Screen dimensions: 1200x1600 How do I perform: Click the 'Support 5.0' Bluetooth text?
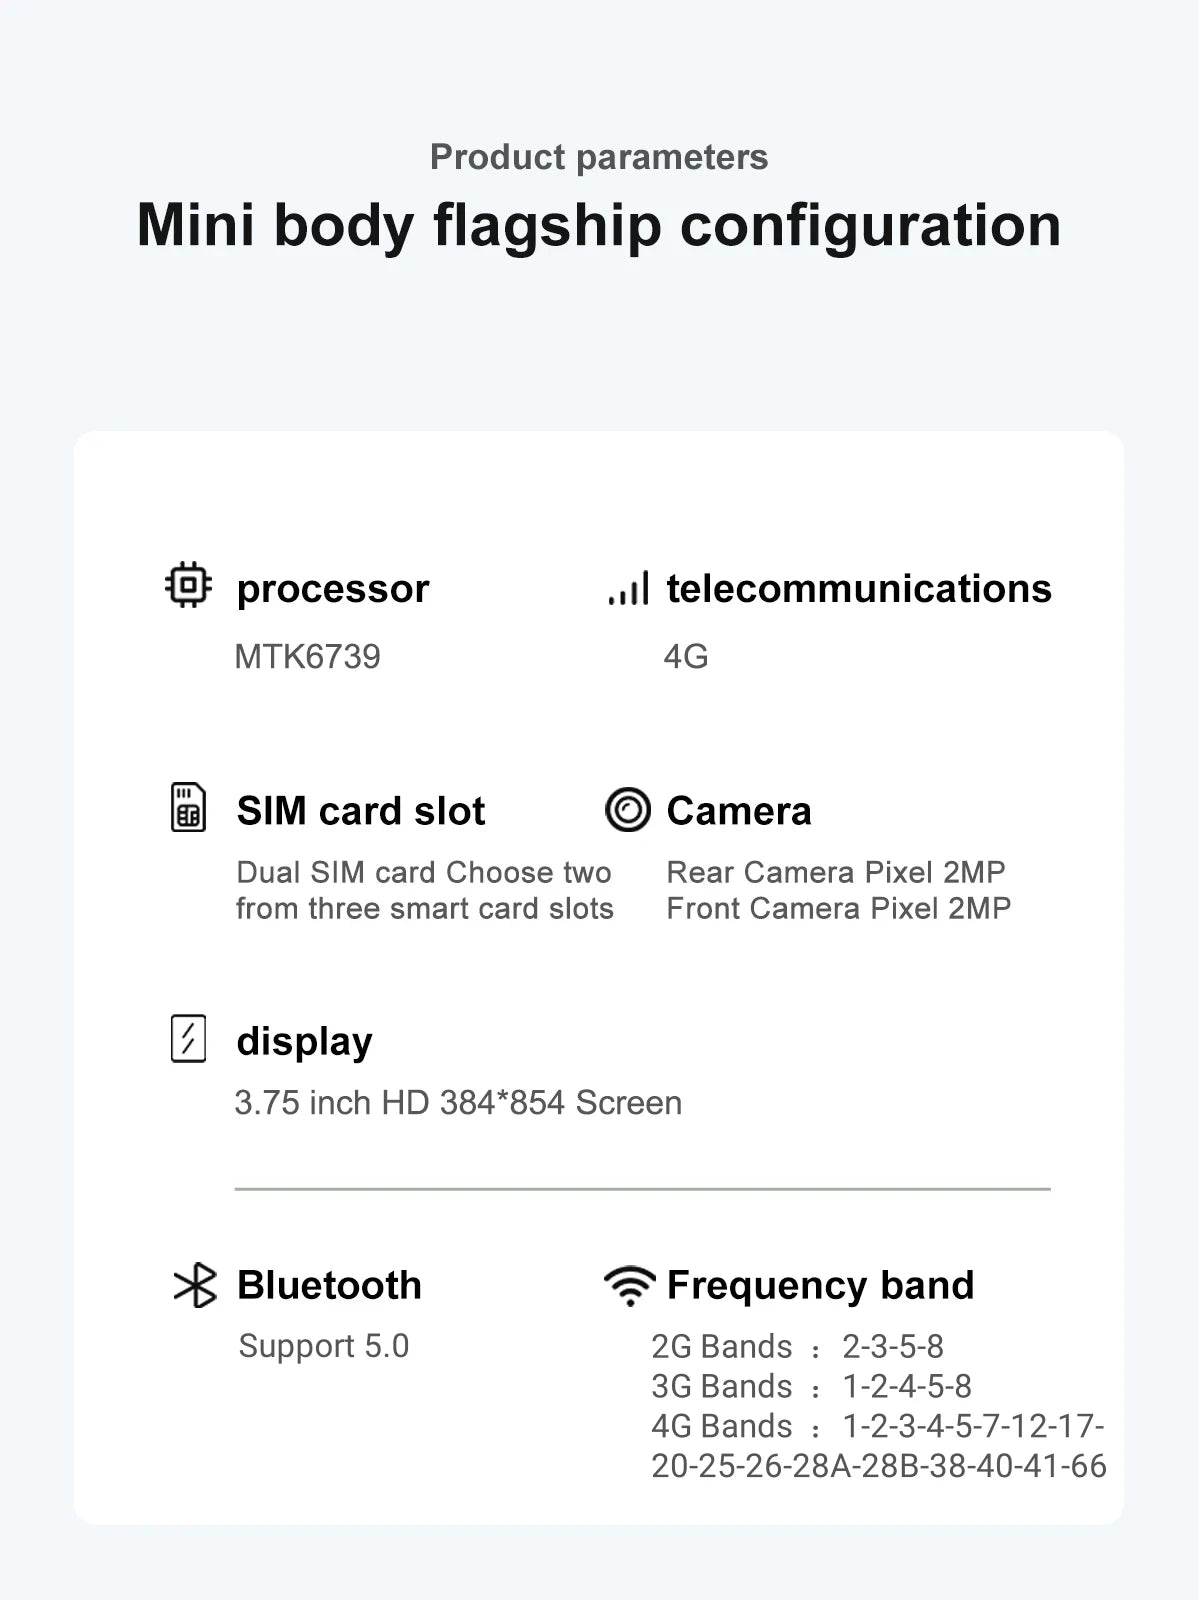pyautogui.click(x=324, y=1346)
